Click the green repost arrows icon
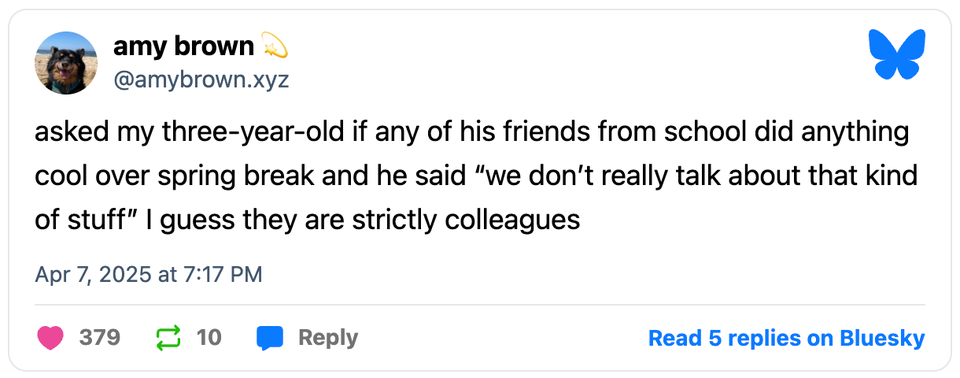Viewport: 960px width, 378px height. [x=169, y=338]
